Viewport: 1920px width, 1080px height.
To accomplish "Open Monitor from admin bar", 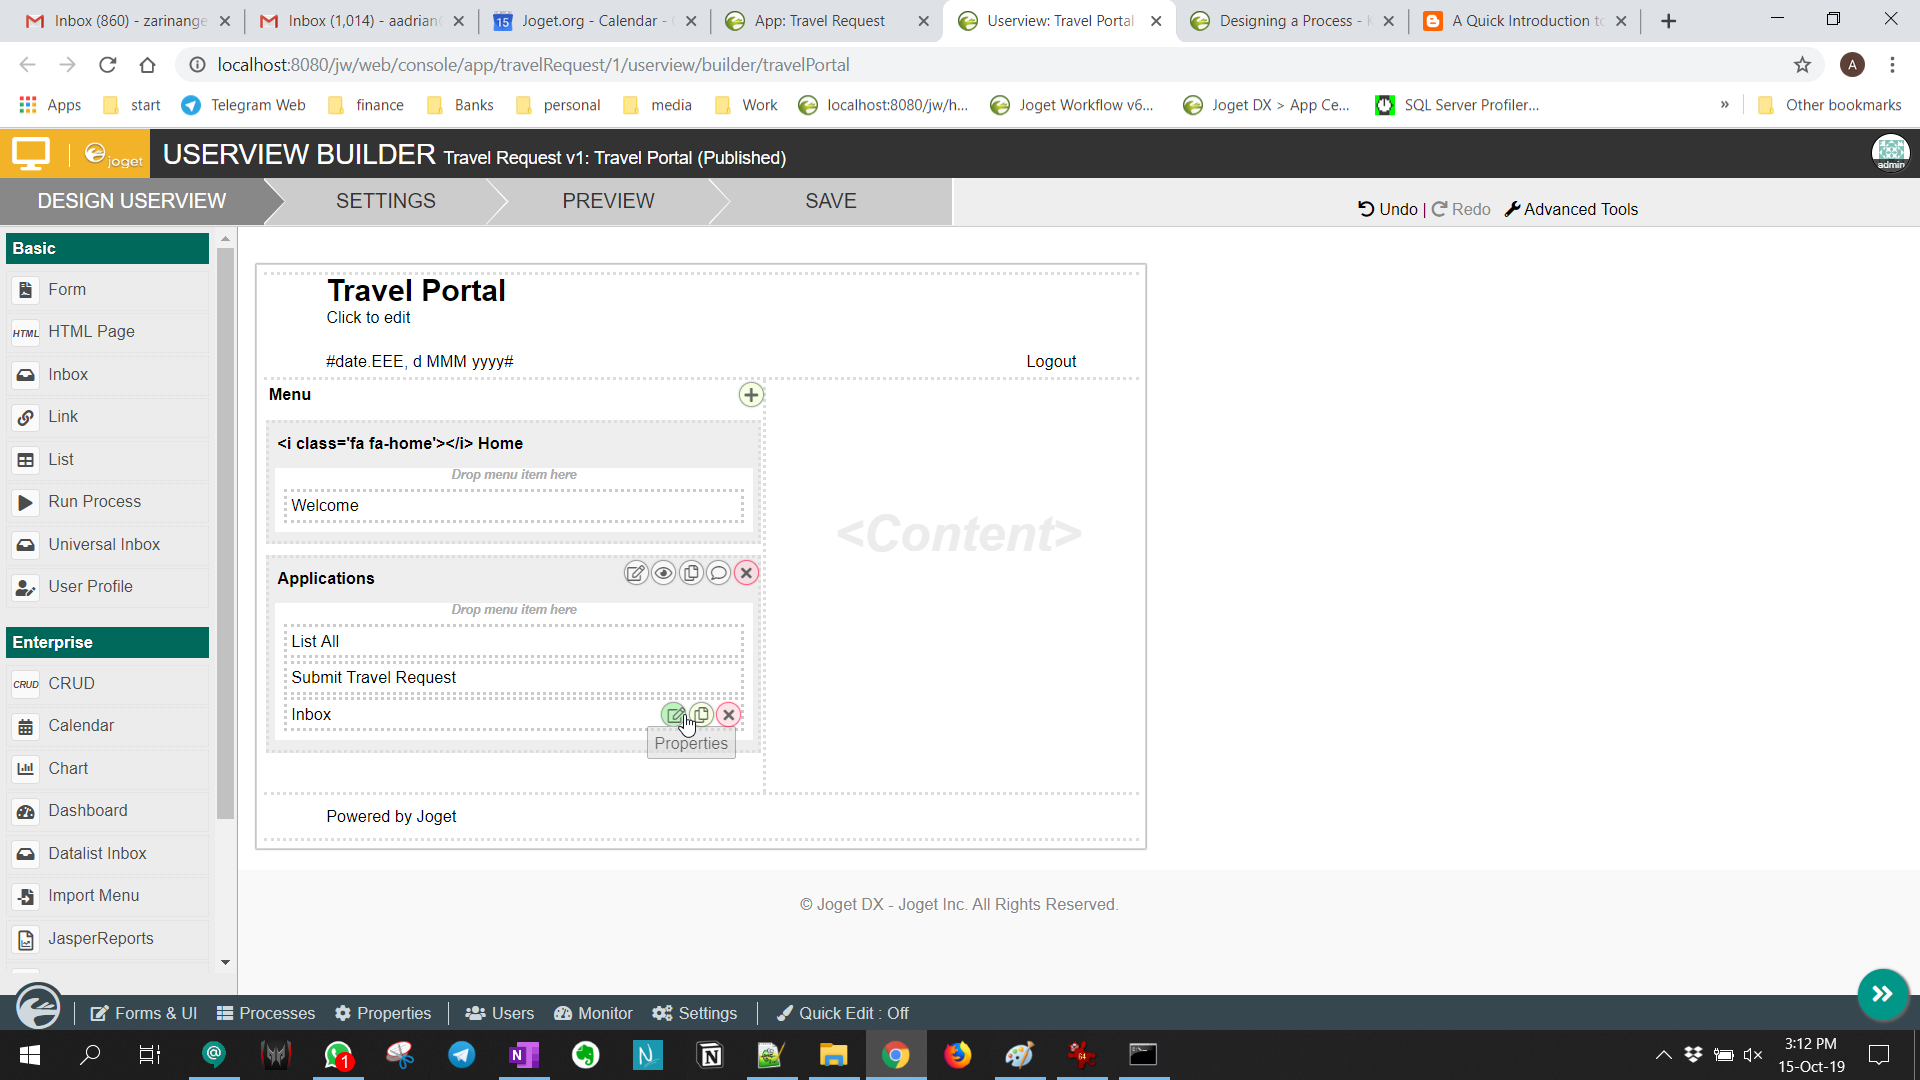I will click(593, 1013).
